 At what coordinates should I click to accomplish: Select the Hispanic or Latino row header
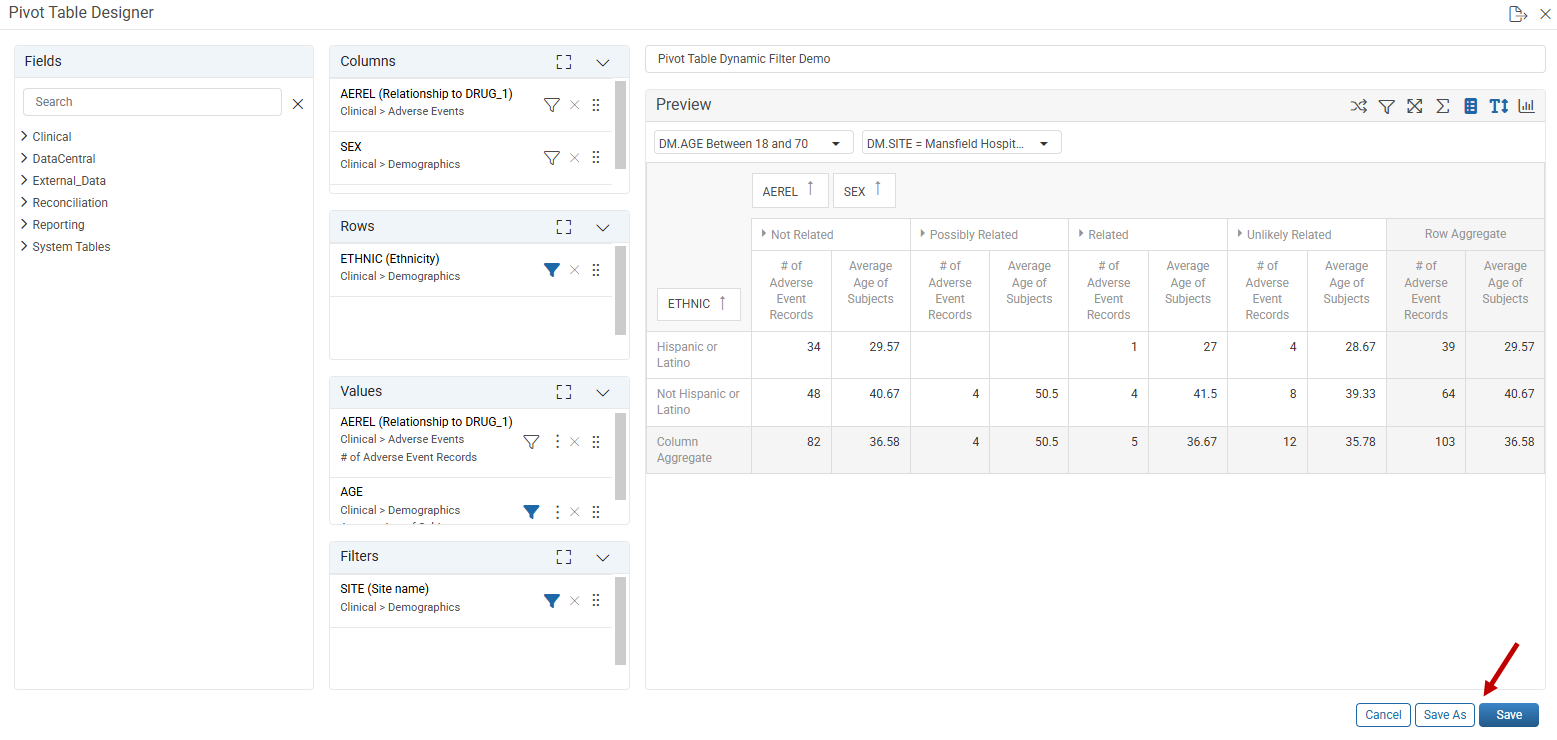[x=699, y=355]
